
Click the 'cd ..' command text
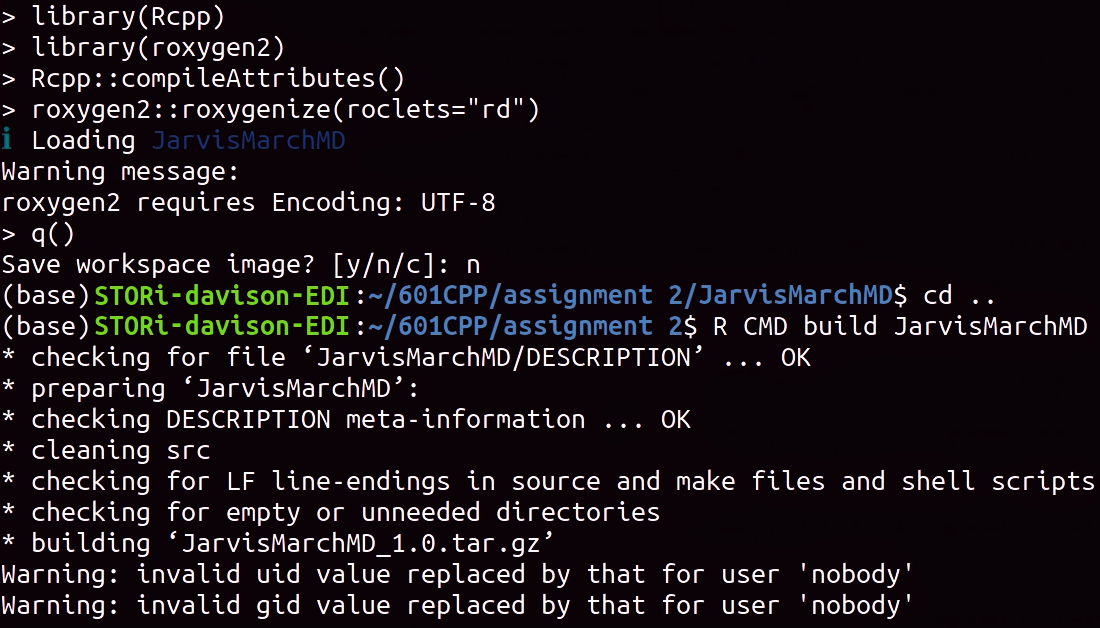pos(959,295)
